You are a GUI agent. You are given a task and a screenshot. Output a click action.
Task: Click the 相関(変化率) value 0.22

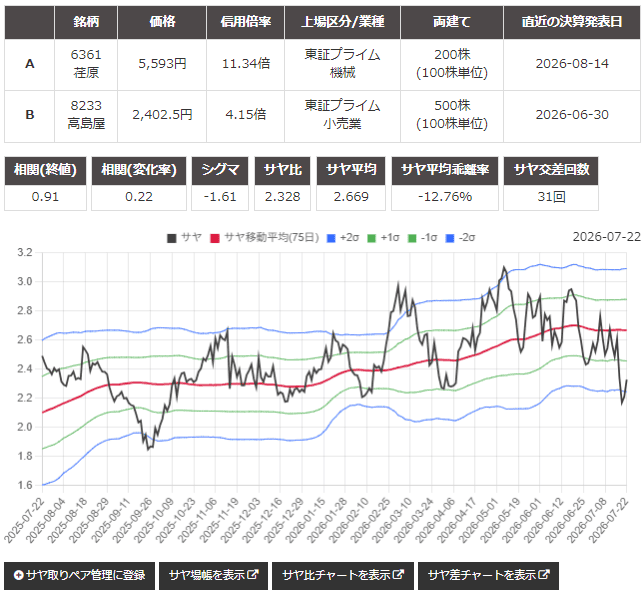click(x=139, y=197)
